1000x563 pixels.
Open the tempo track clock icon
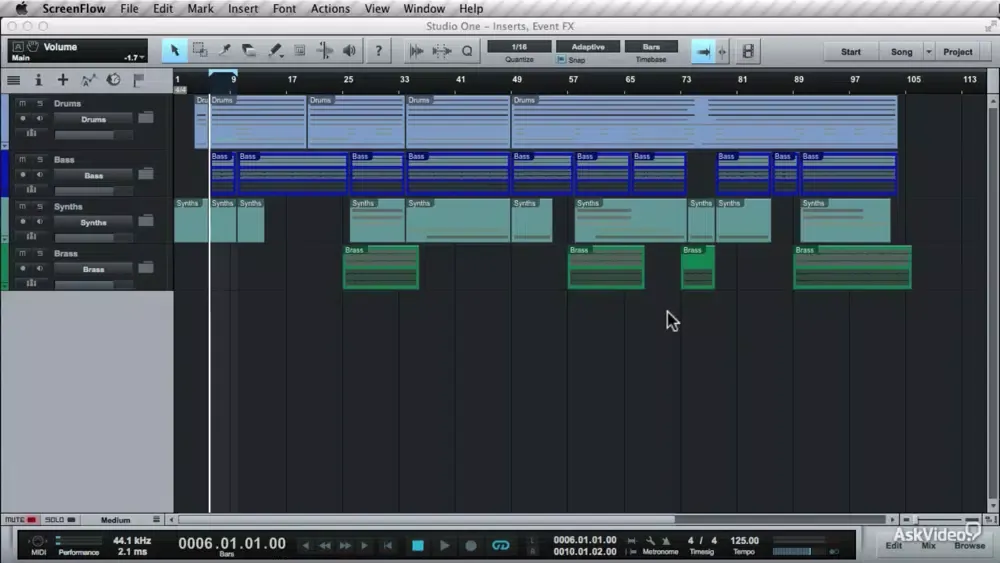click(x=113, y=80)
